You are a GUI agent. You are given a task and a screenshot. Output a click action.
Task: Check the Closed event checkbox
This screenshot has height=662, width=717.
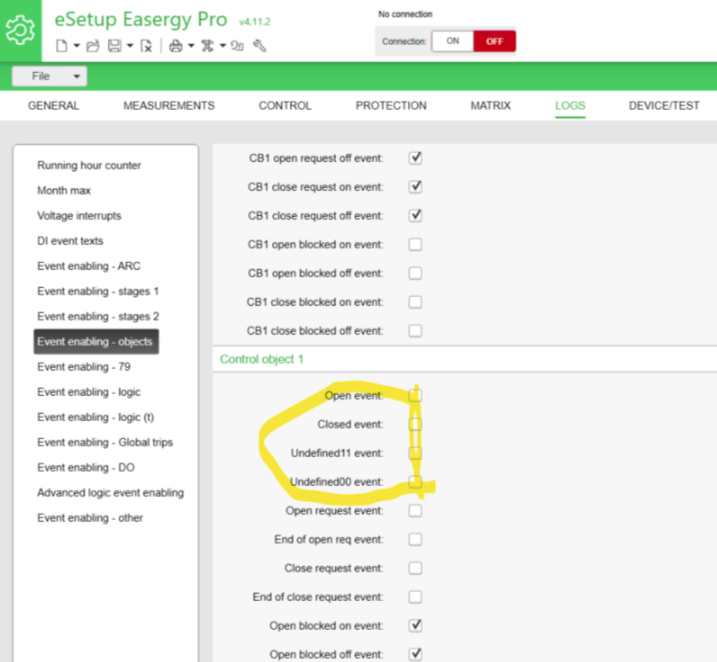click(x=415, y=424)
